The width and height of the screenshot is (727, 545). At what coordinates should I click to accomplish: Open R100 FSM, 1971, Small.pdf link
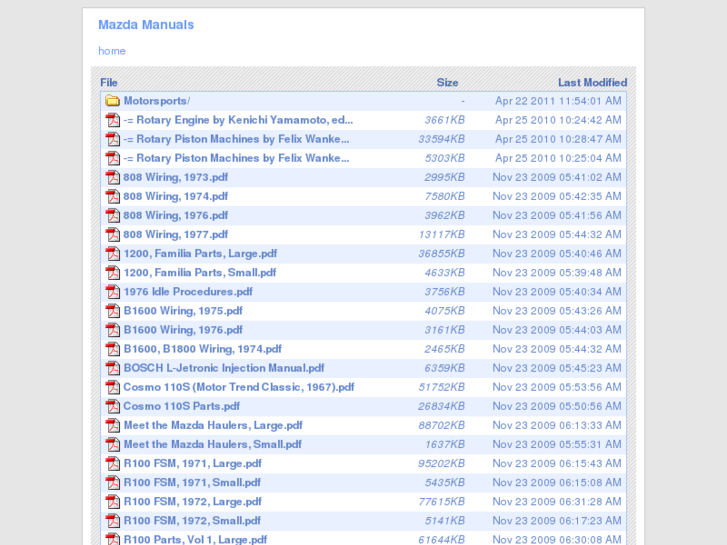(192, 482)
